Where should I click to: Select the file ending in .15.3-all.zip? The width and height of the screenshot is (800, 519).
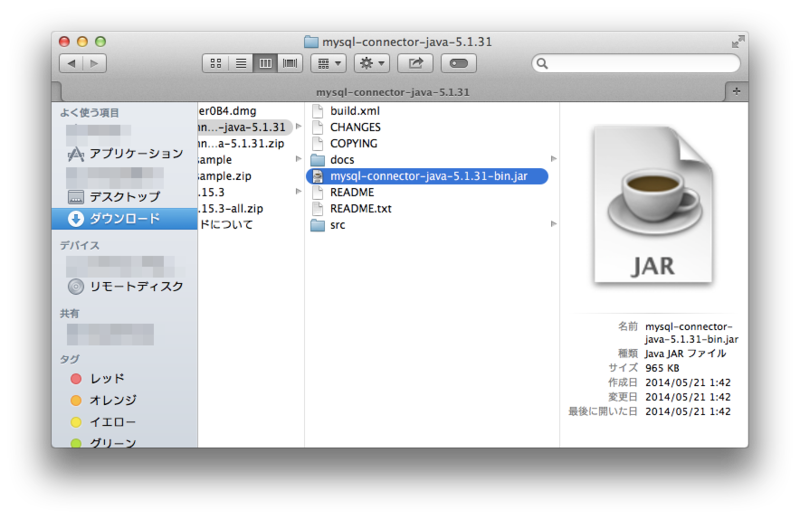coord(231,209)
